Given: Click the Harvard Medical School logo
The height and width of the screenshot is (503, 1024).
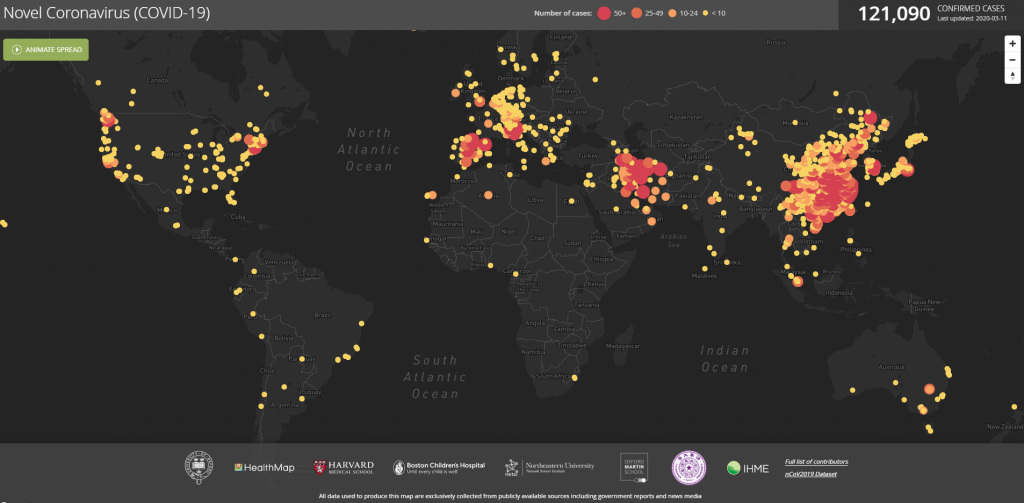Looking at the screenshot, I should point(344,467).
